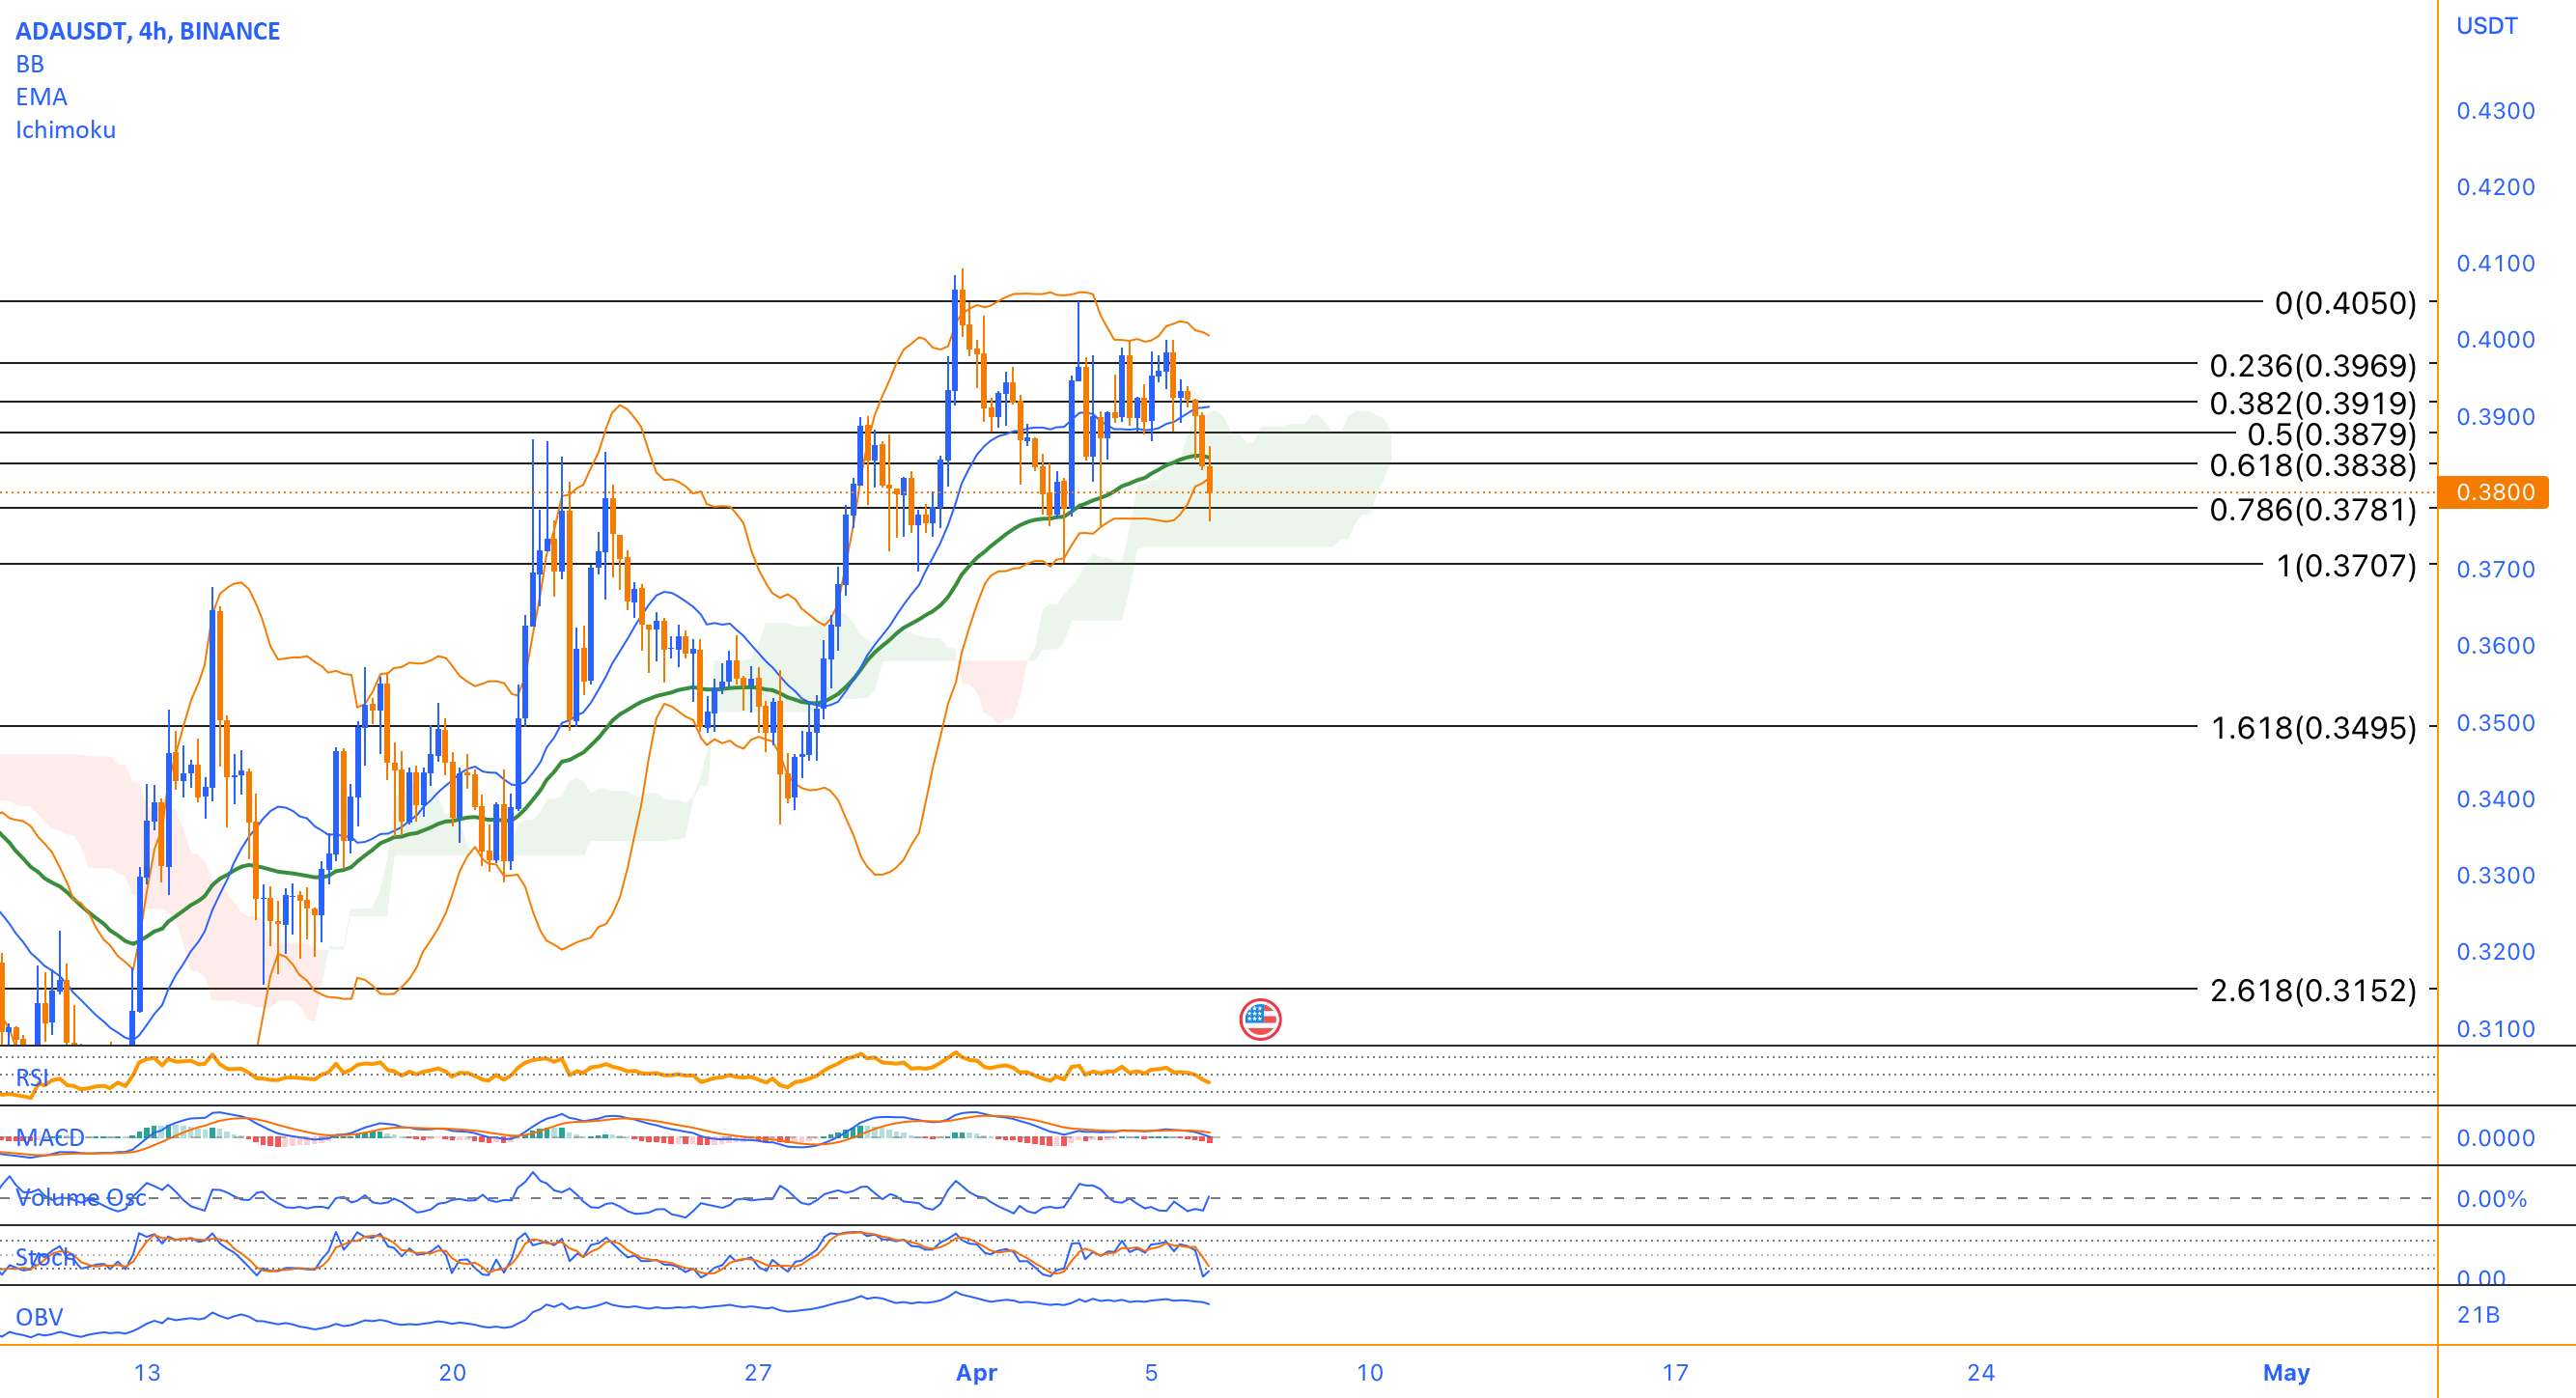Click the 0.4300 price axis value
2576x1398 pixels.
click(x=2495, y=111)
